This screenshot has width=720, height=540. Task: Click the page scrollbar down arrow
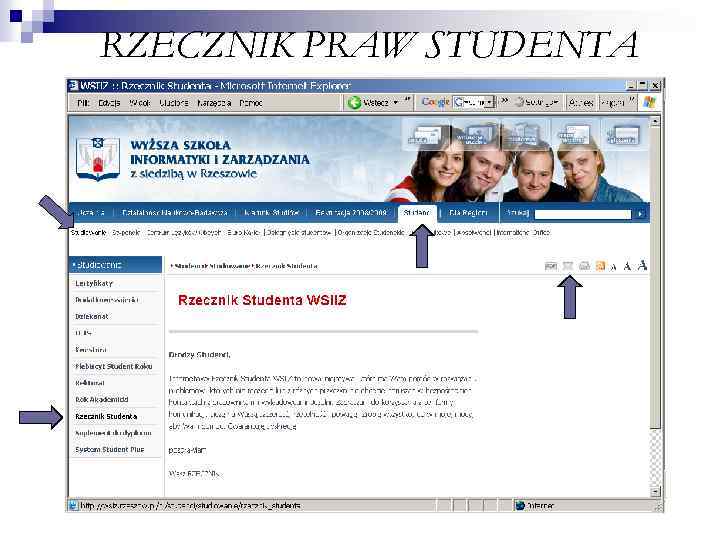[655, 492]
